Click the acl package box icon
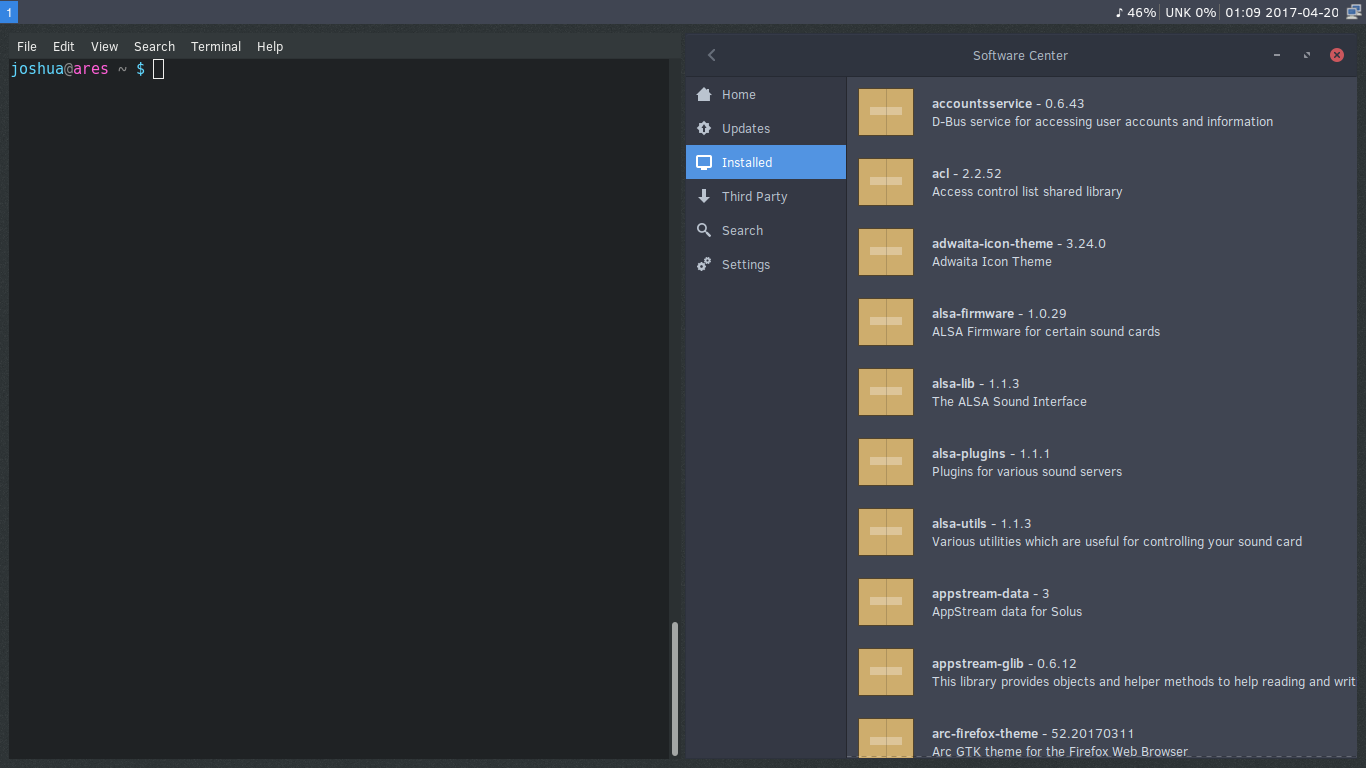Screen dimensions: 1366x768 [x=886, y=182]
